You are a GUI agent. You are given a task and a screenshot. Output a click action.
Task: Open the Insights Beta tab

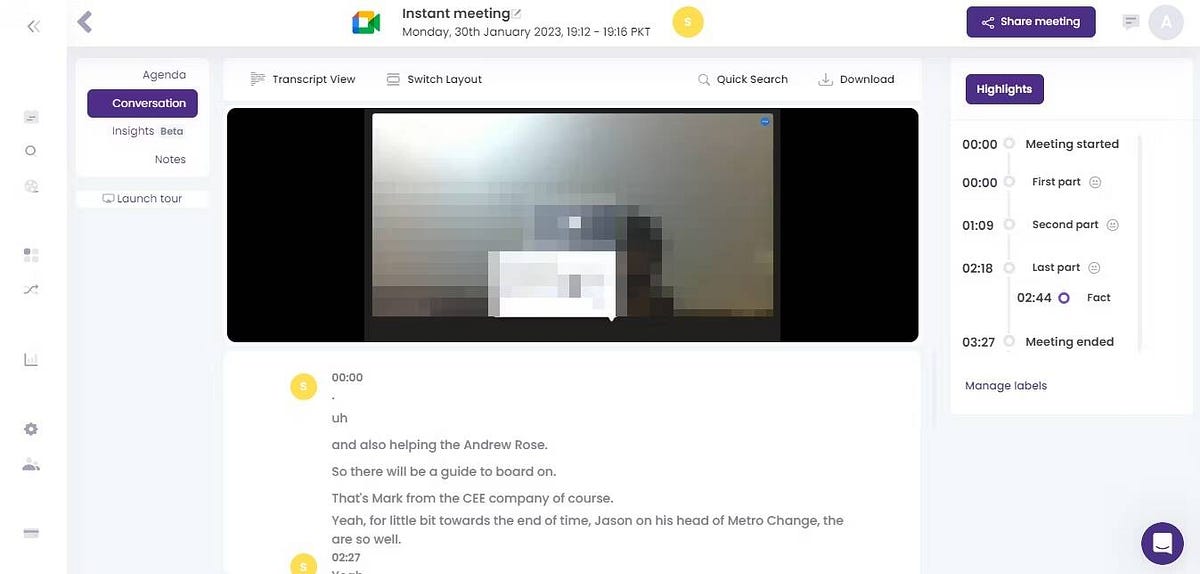[147, 131]
